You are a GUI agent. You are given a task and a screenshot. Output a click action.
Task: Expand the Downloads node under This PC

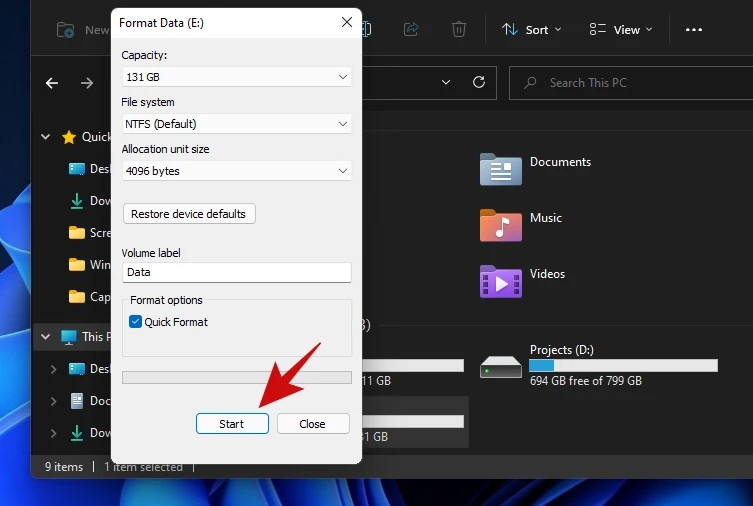(x=53, y=433)
